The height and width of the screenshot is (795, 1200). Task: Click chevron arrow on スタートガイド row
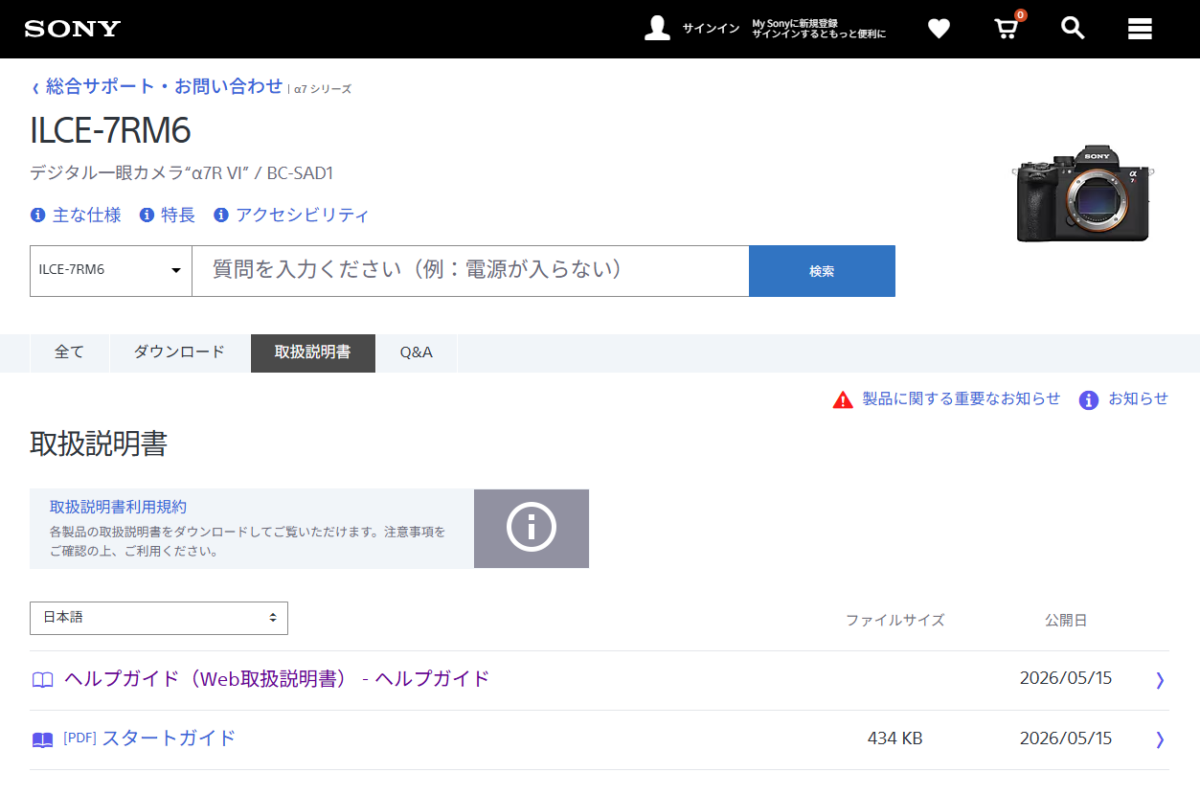(1160, 740)
